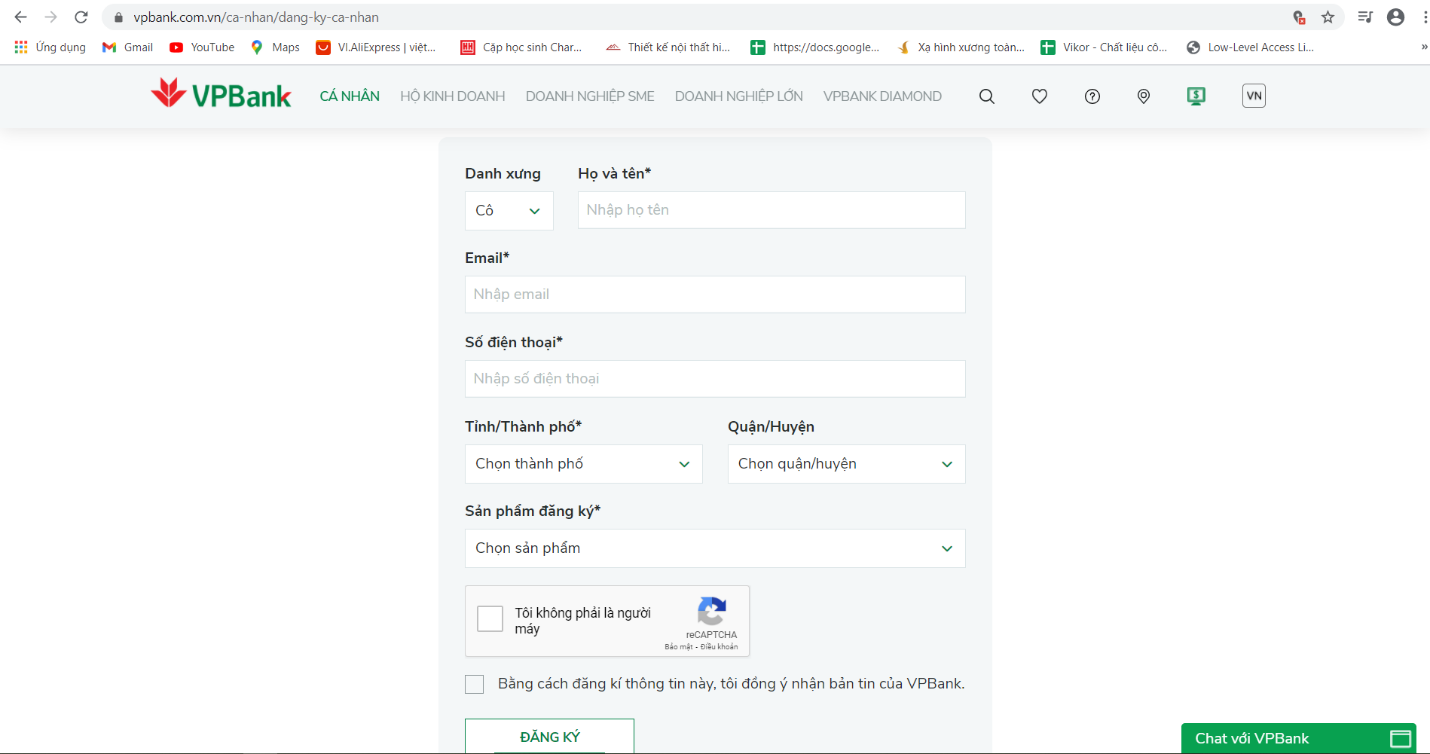Screen dimensions: 1430x754
Task: Open Ứng dụng apps bookmark
Action: (50, 47)
